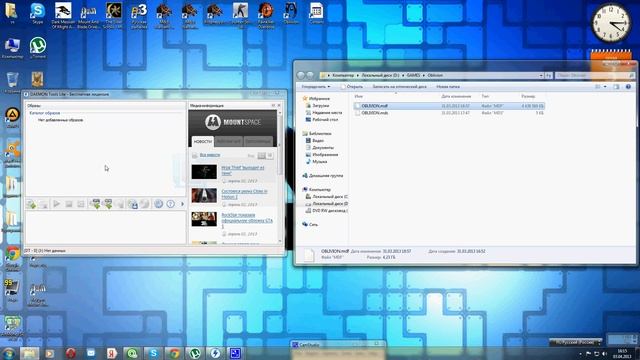Click the GTA news thumbnail
This screenshot has width=640, height=360.
pos(204,219)
